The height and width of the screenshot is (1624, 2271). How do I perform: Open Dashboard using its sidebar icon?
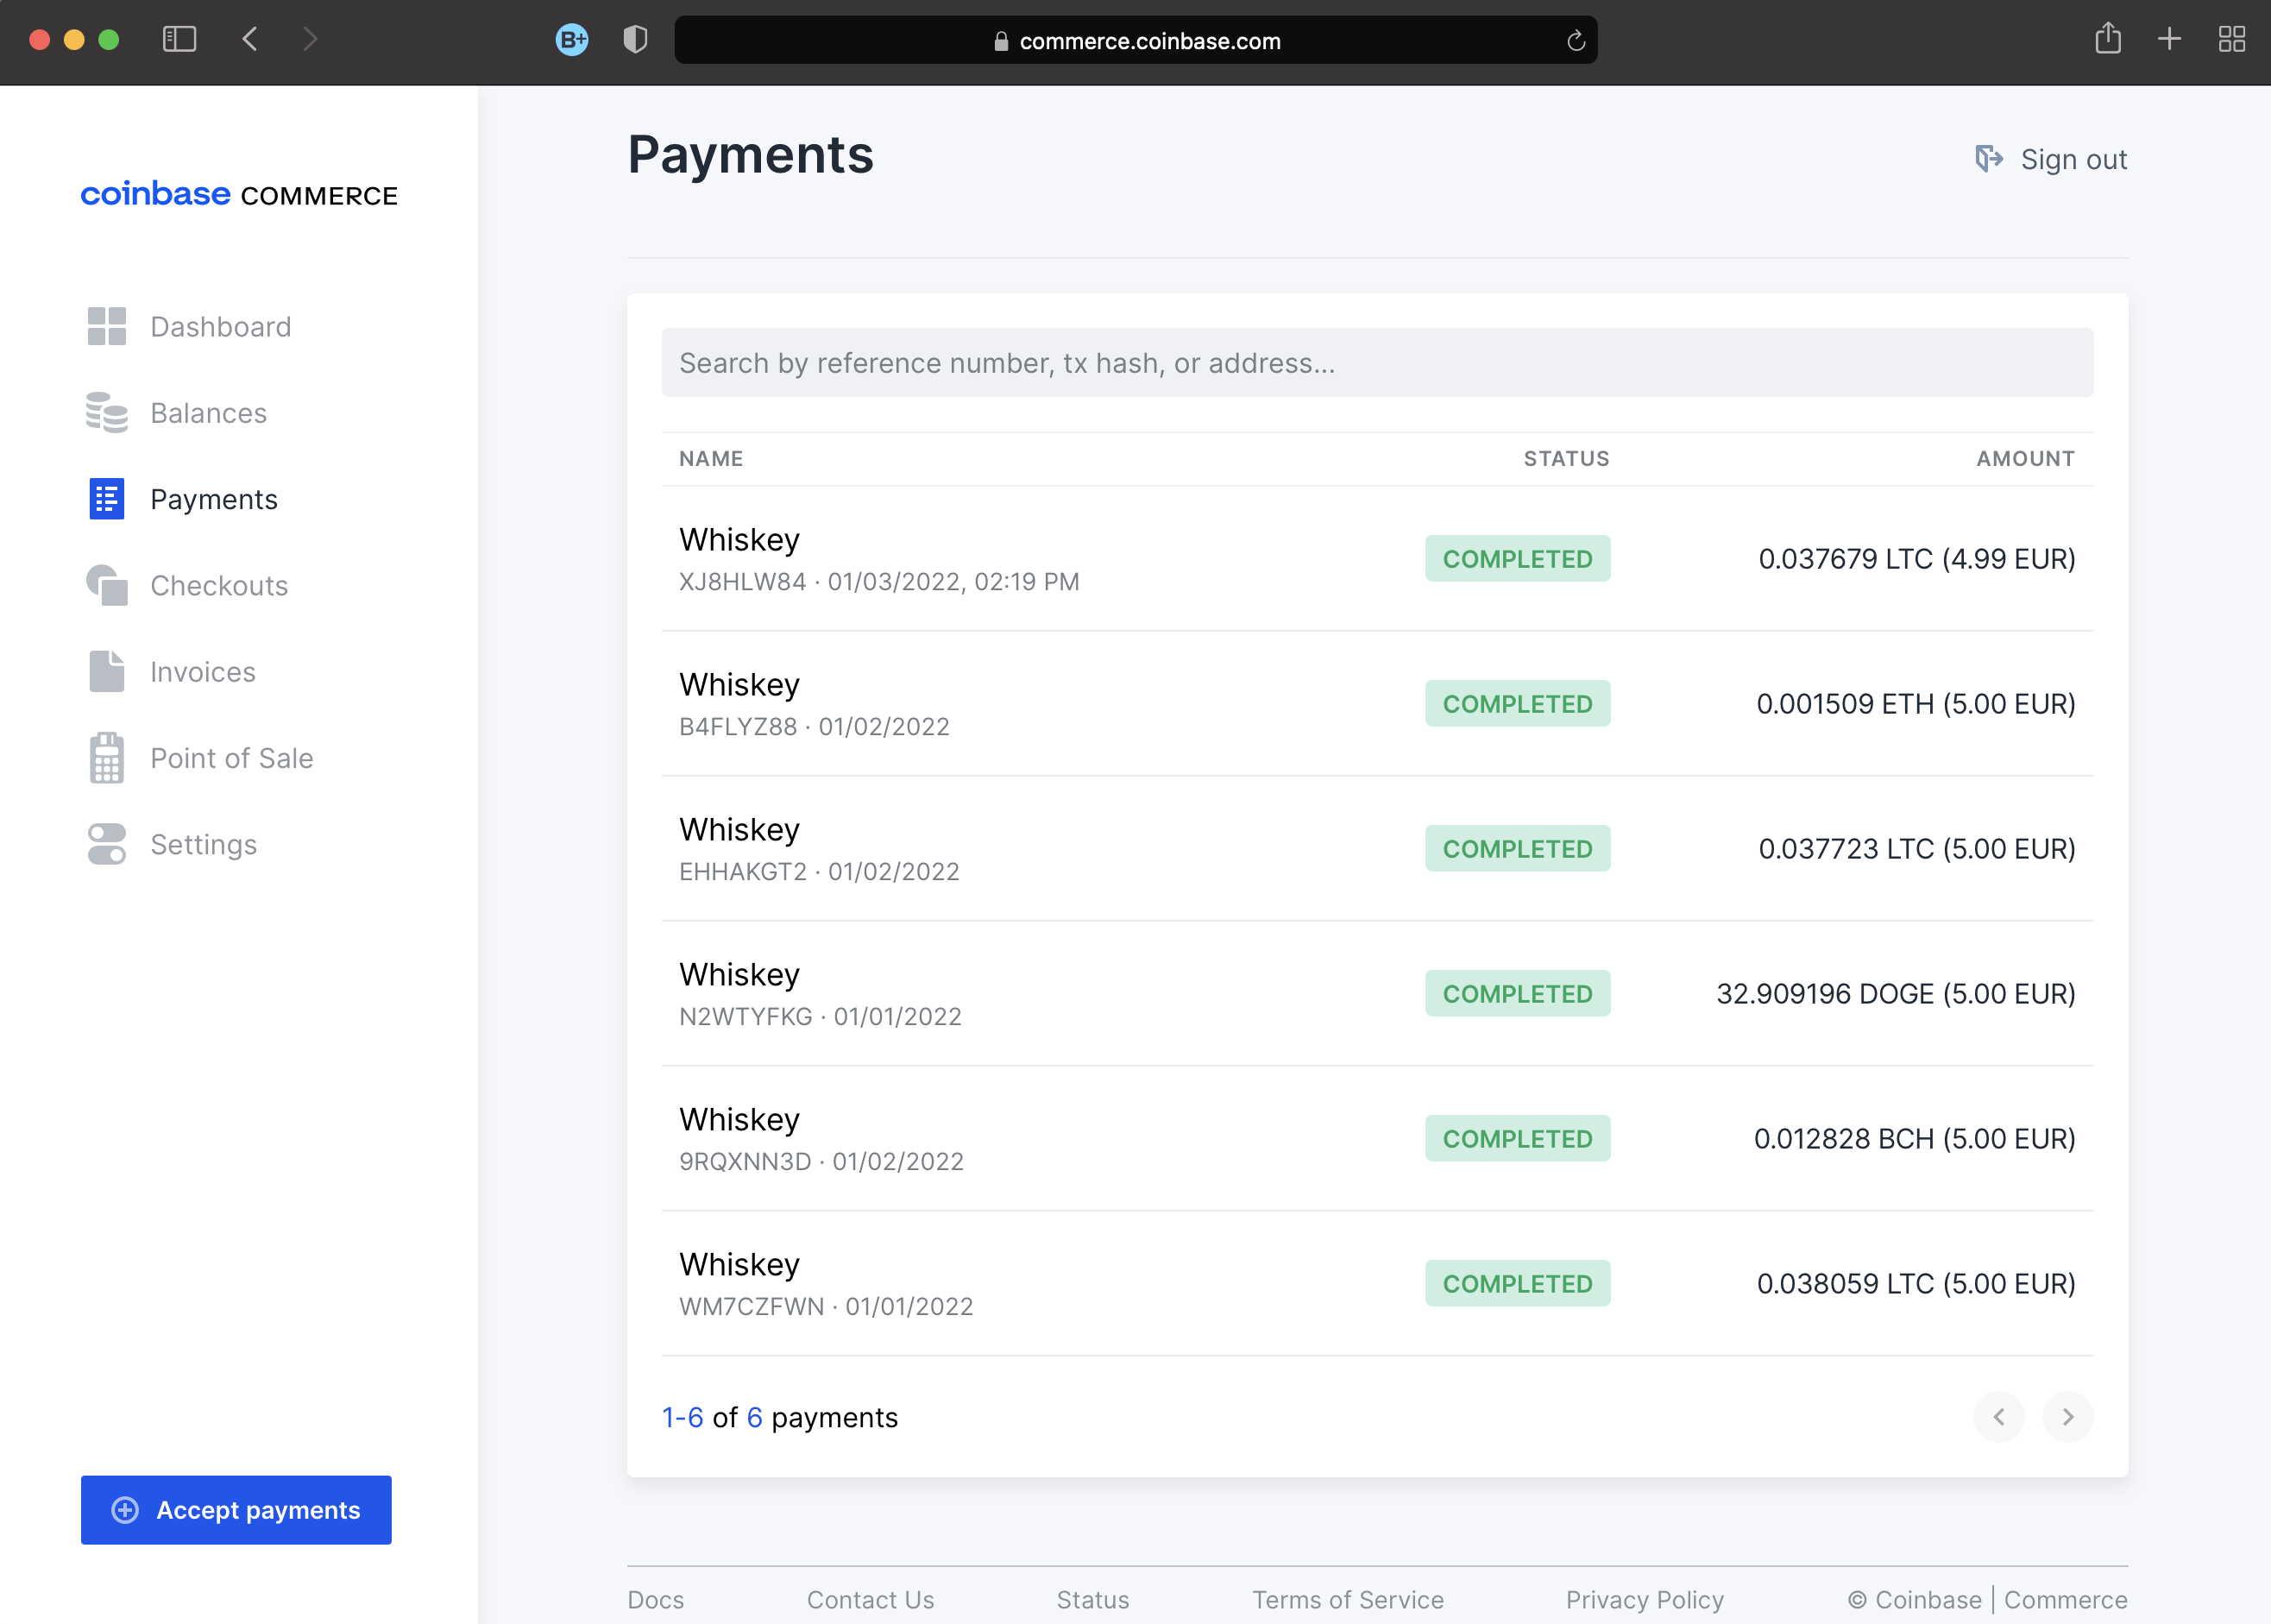(105, 326)
